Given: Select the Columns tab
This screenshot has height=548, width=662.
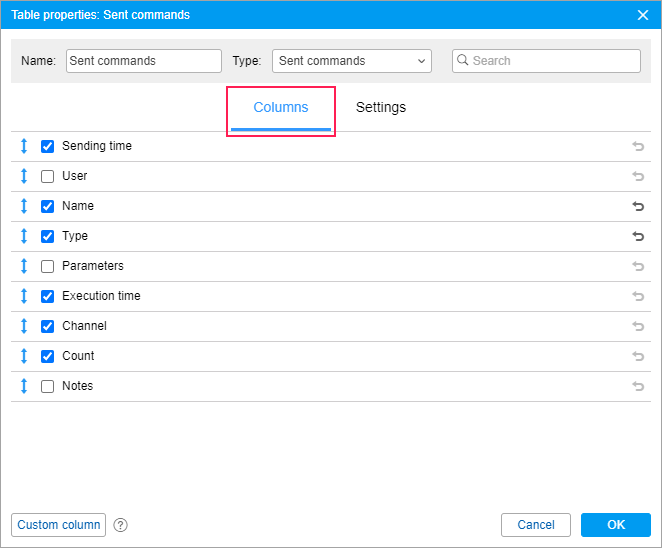Looking at the screenshot, I should tap(281, 108).
